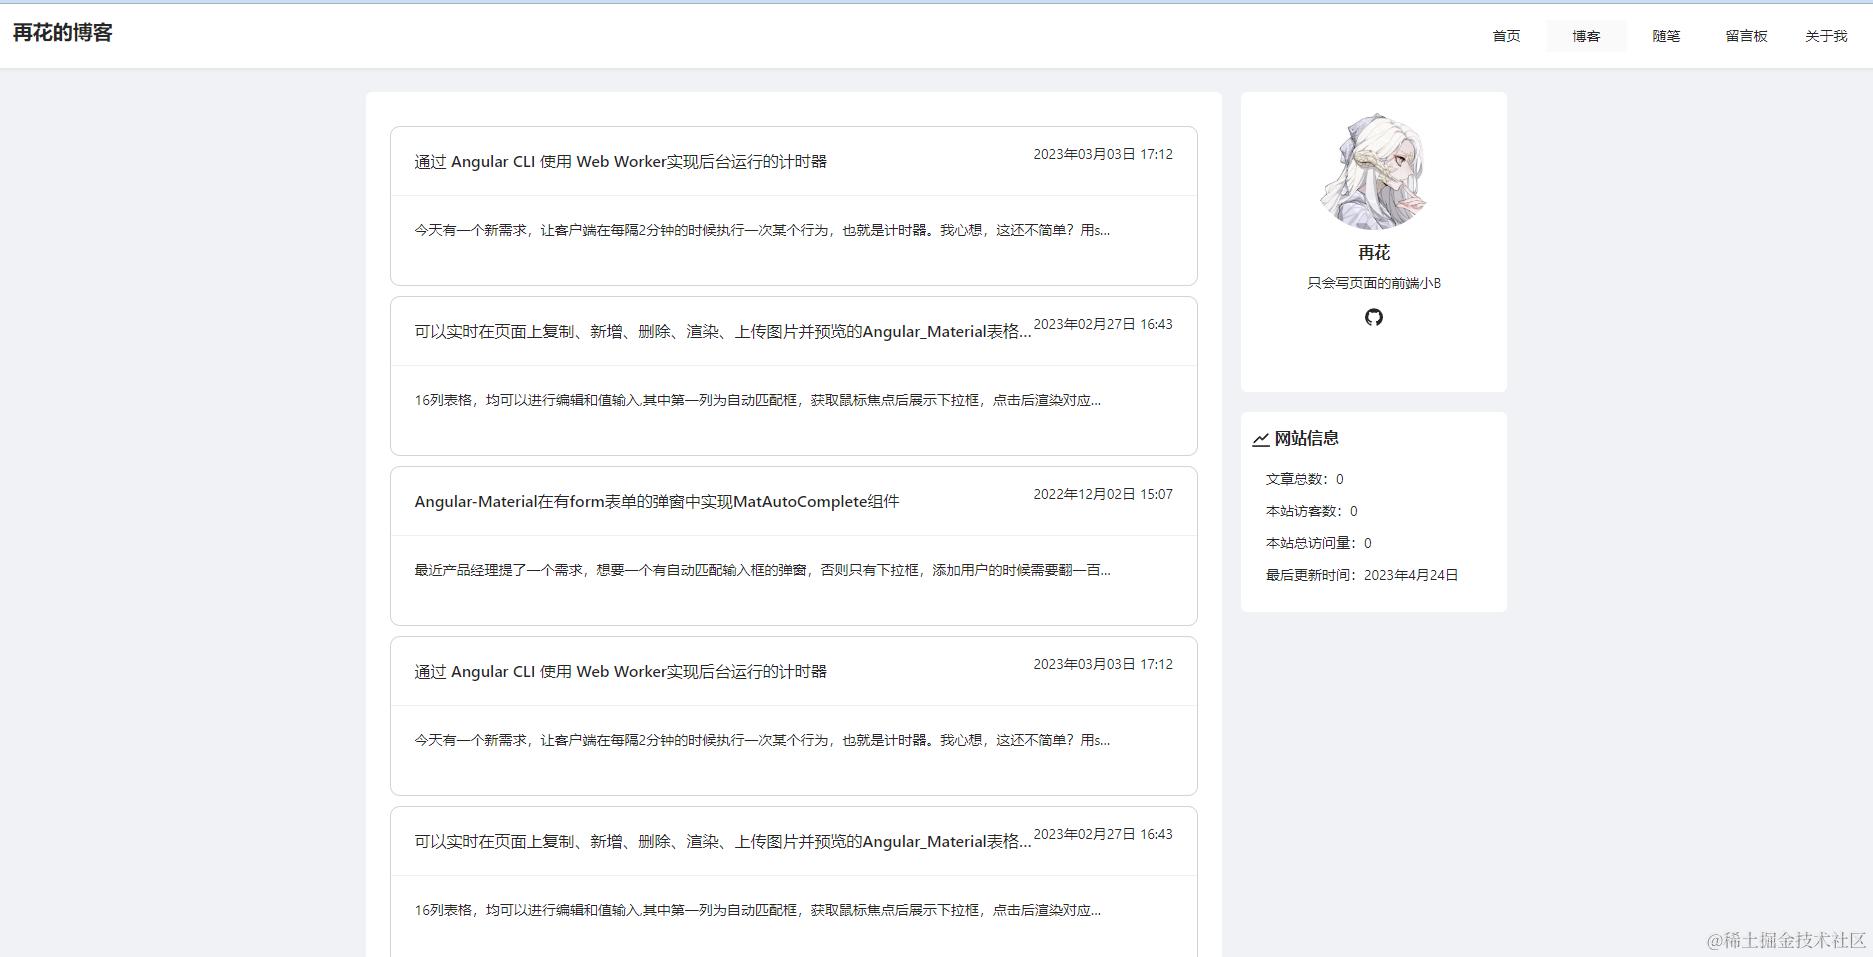
Task: Click the second Web Worker article card summary
Action: pos(758,740)
